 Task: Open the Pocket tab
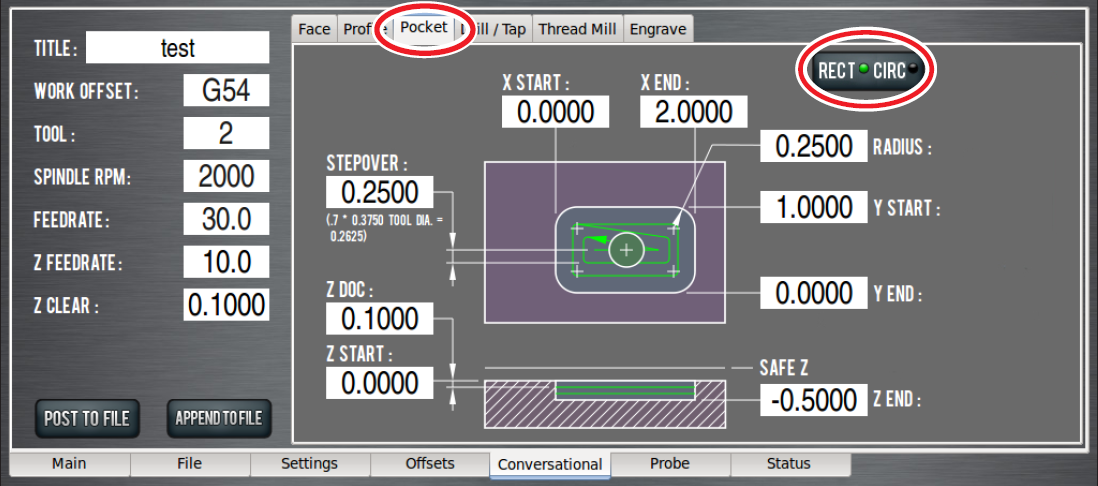[424, 27]
